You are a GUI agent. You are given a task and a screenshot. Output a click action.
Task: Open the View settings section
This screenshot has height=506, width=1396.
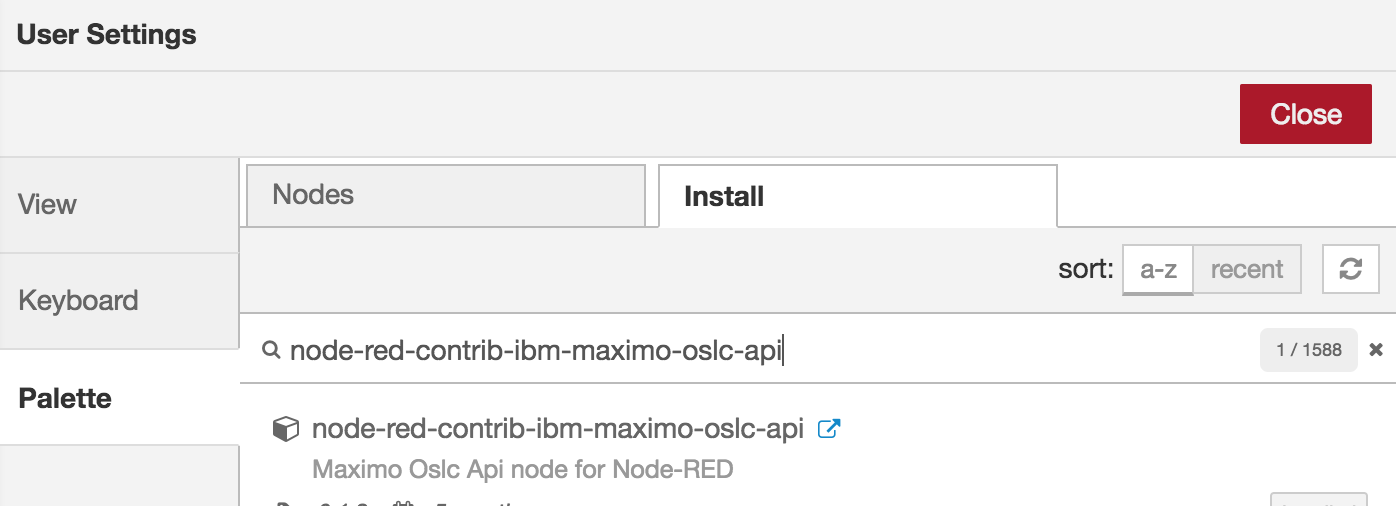pos(119,205)
